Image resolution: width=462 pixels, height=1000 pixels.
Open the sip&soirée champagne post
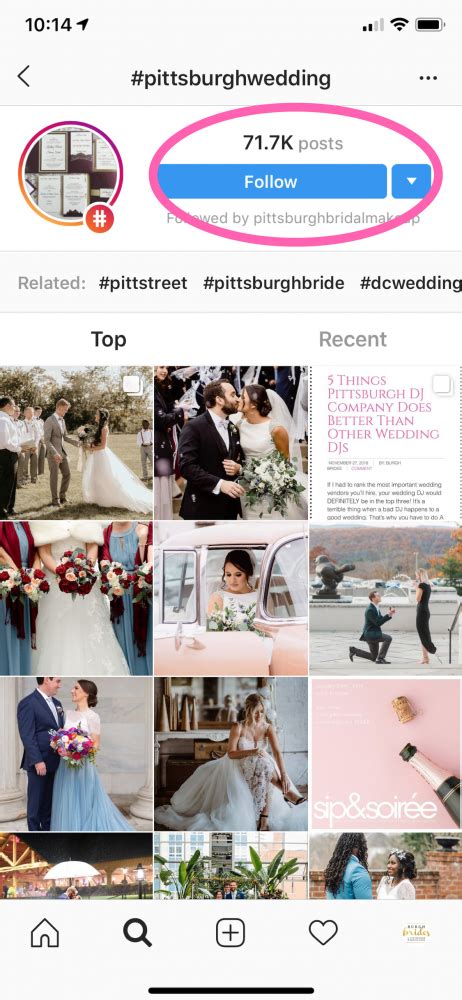tap(385, 753)
